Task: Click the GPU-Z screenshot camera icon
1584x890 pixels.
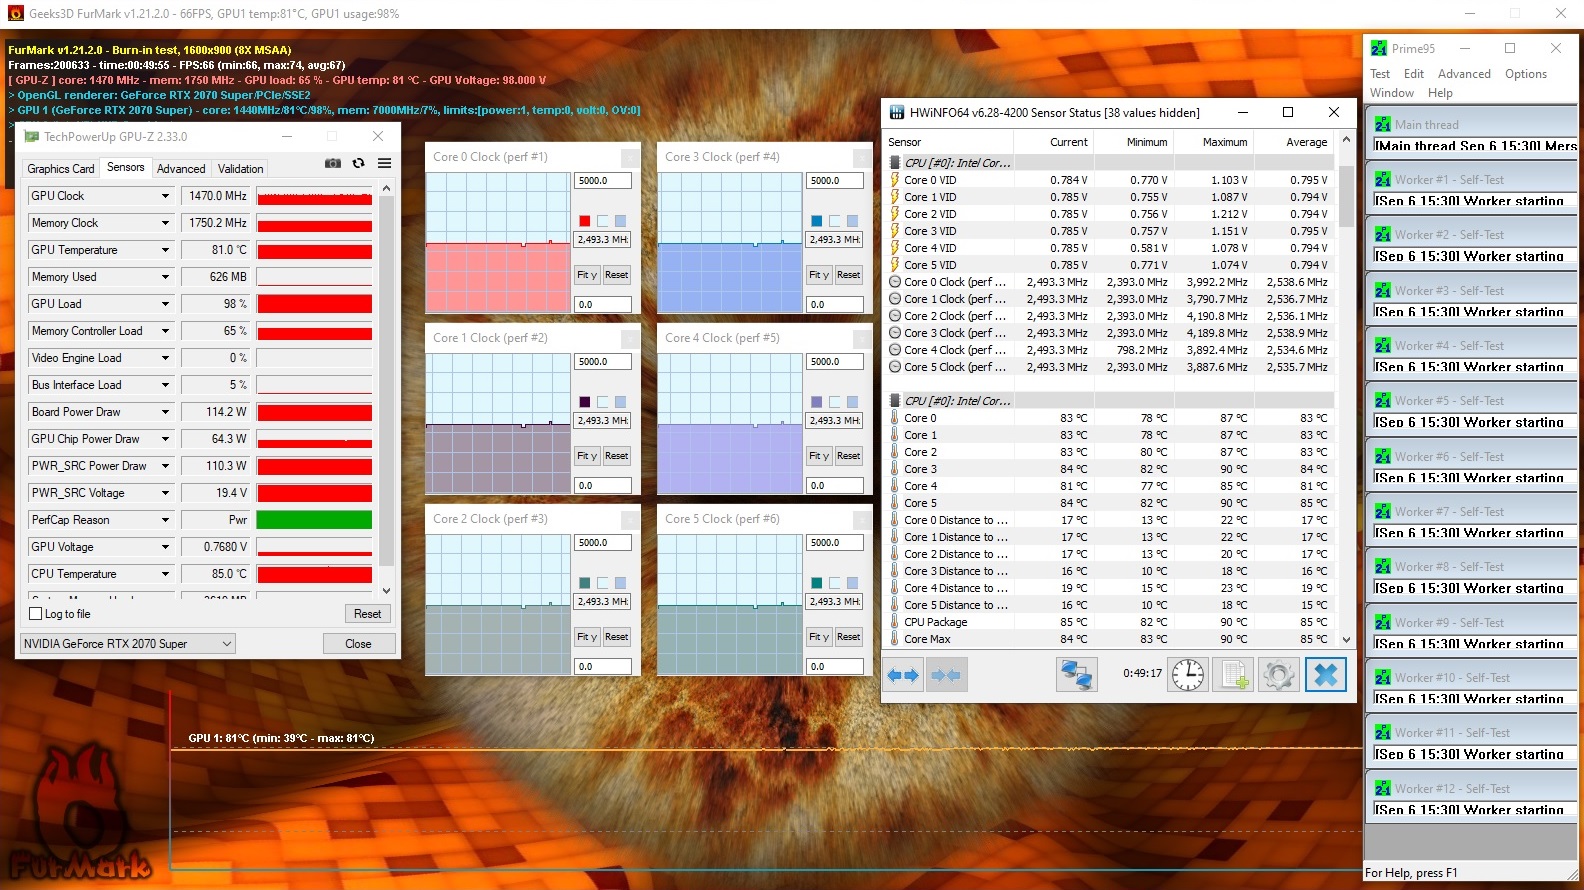Action: coord(333,163)
